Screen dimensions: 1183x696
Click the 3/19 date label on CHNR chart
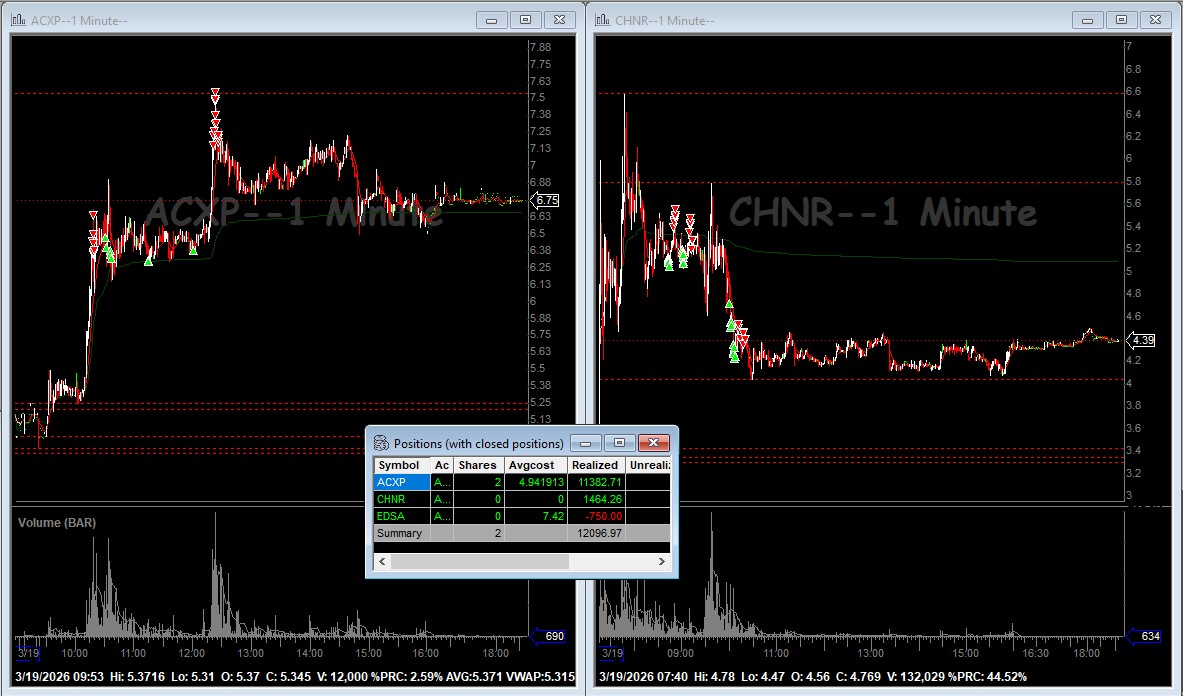(612, 653)
